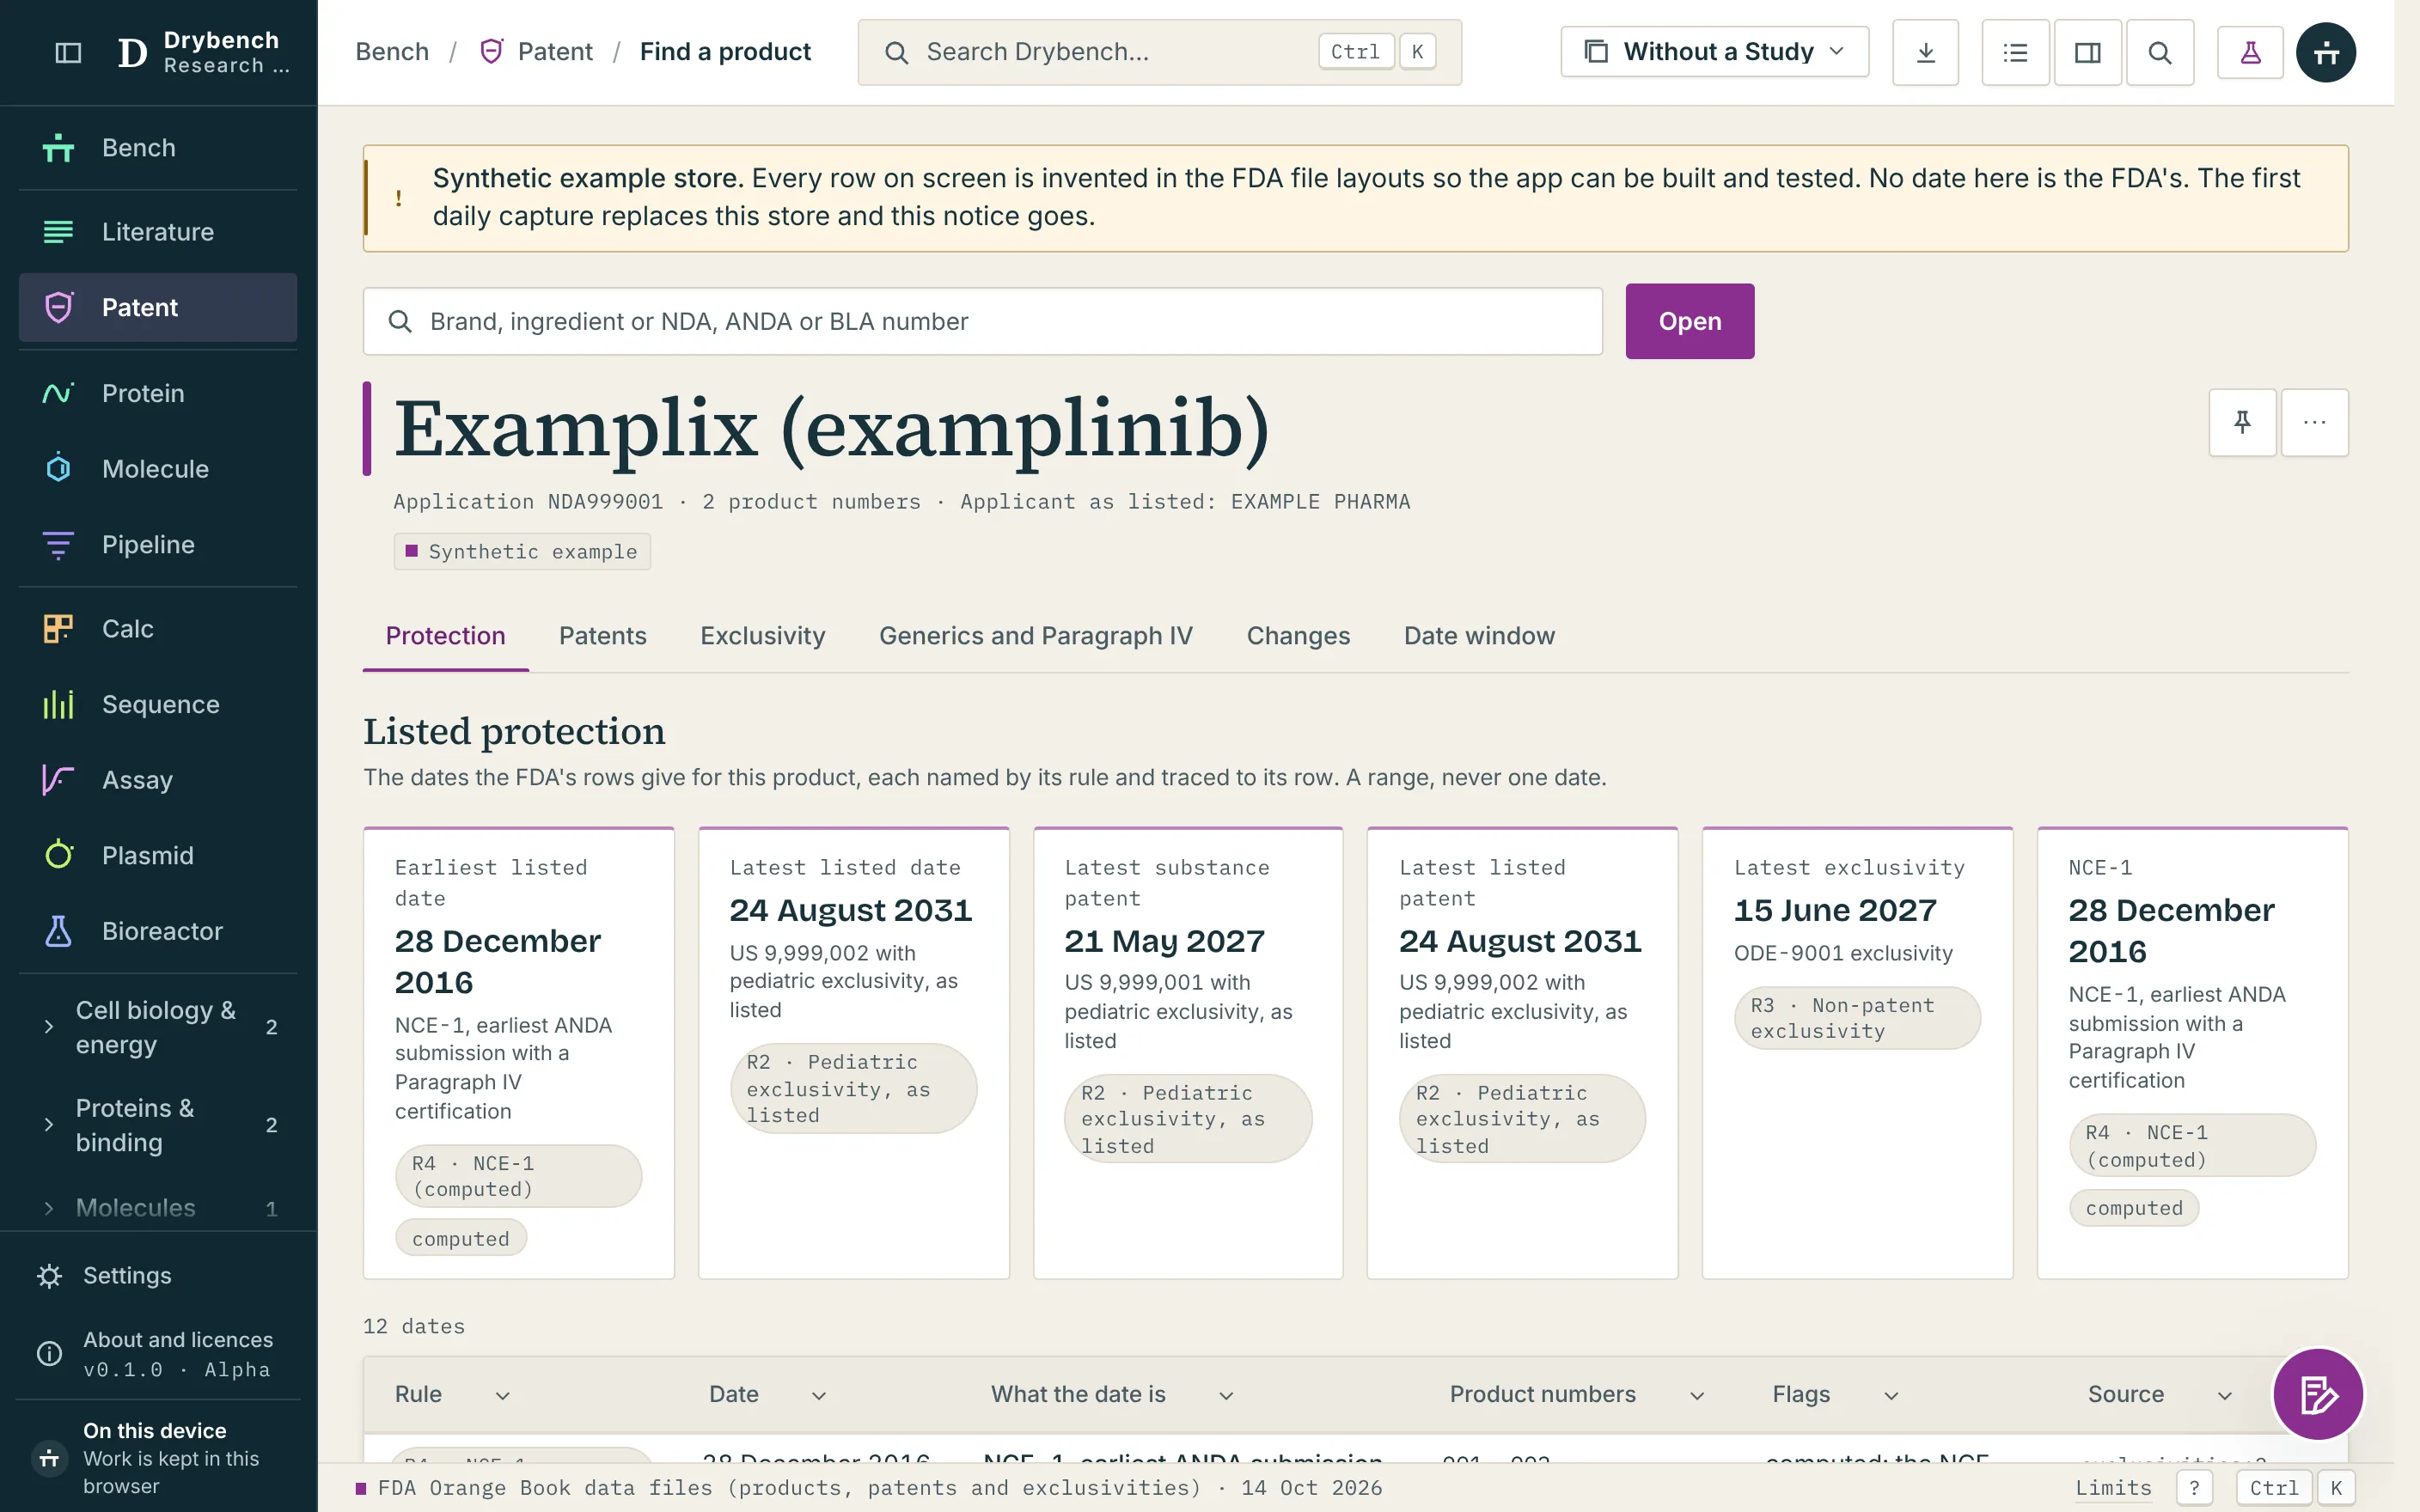Expand Proteins & binding group
This screenshot has width=2420, height=1512.
point(158,1125)
